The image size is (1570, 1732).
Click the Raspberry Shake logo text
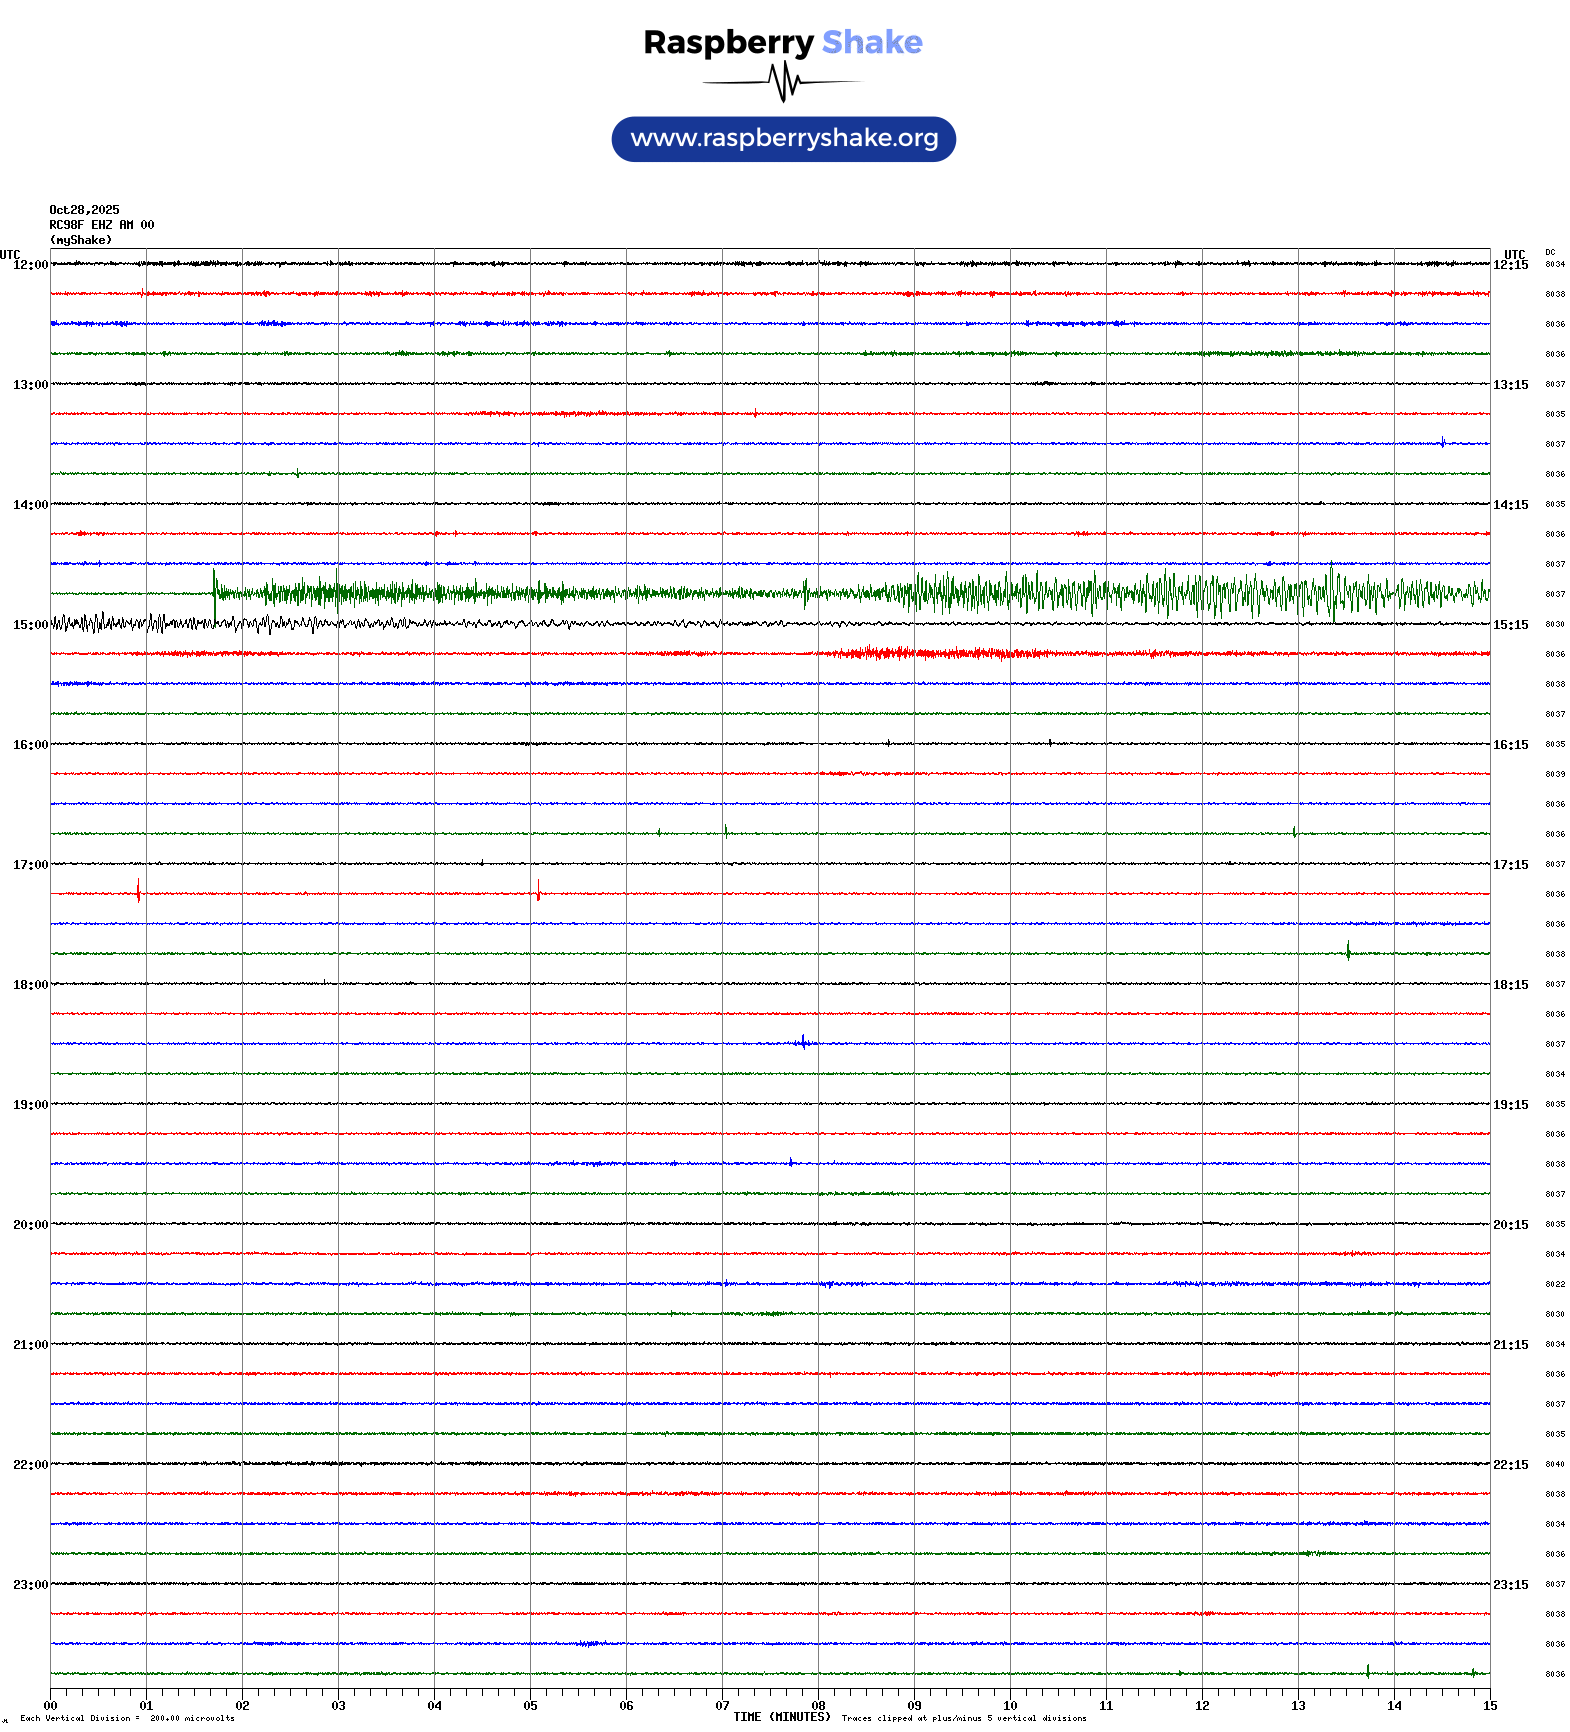pyautogui.click(x=782, y=42)
